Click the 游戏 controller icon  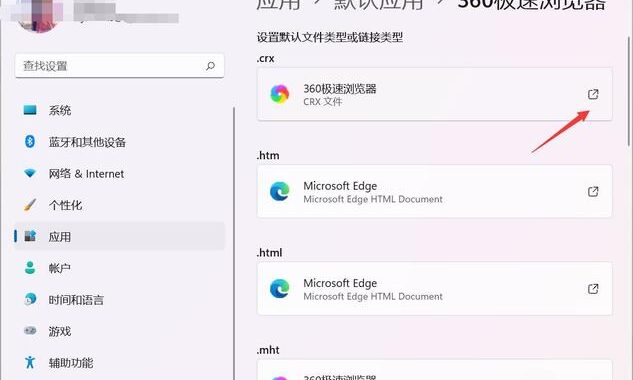tap(30, 331)
